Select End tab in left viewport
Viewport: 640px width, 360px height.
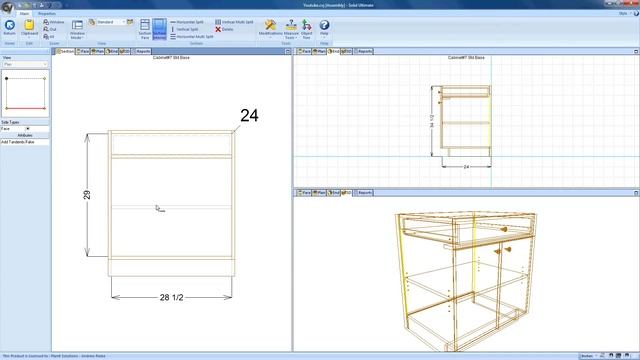pyautogui.click(x=112, y=51)
